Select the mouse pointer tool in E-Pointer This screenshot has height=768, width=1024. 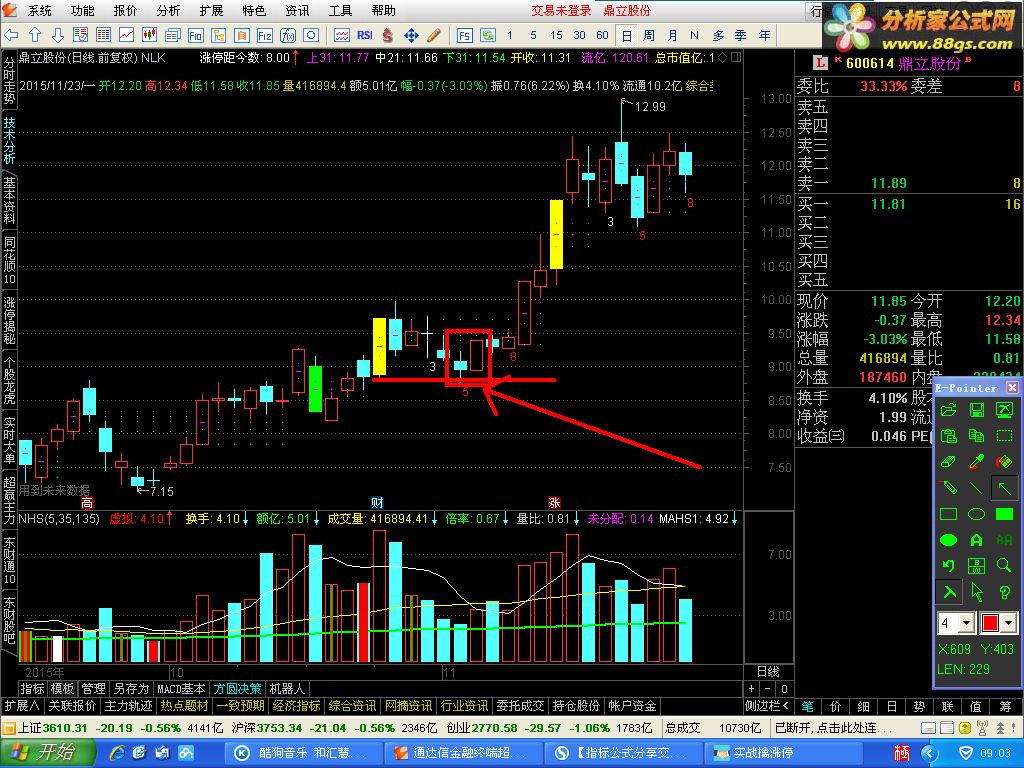[976, 592]
